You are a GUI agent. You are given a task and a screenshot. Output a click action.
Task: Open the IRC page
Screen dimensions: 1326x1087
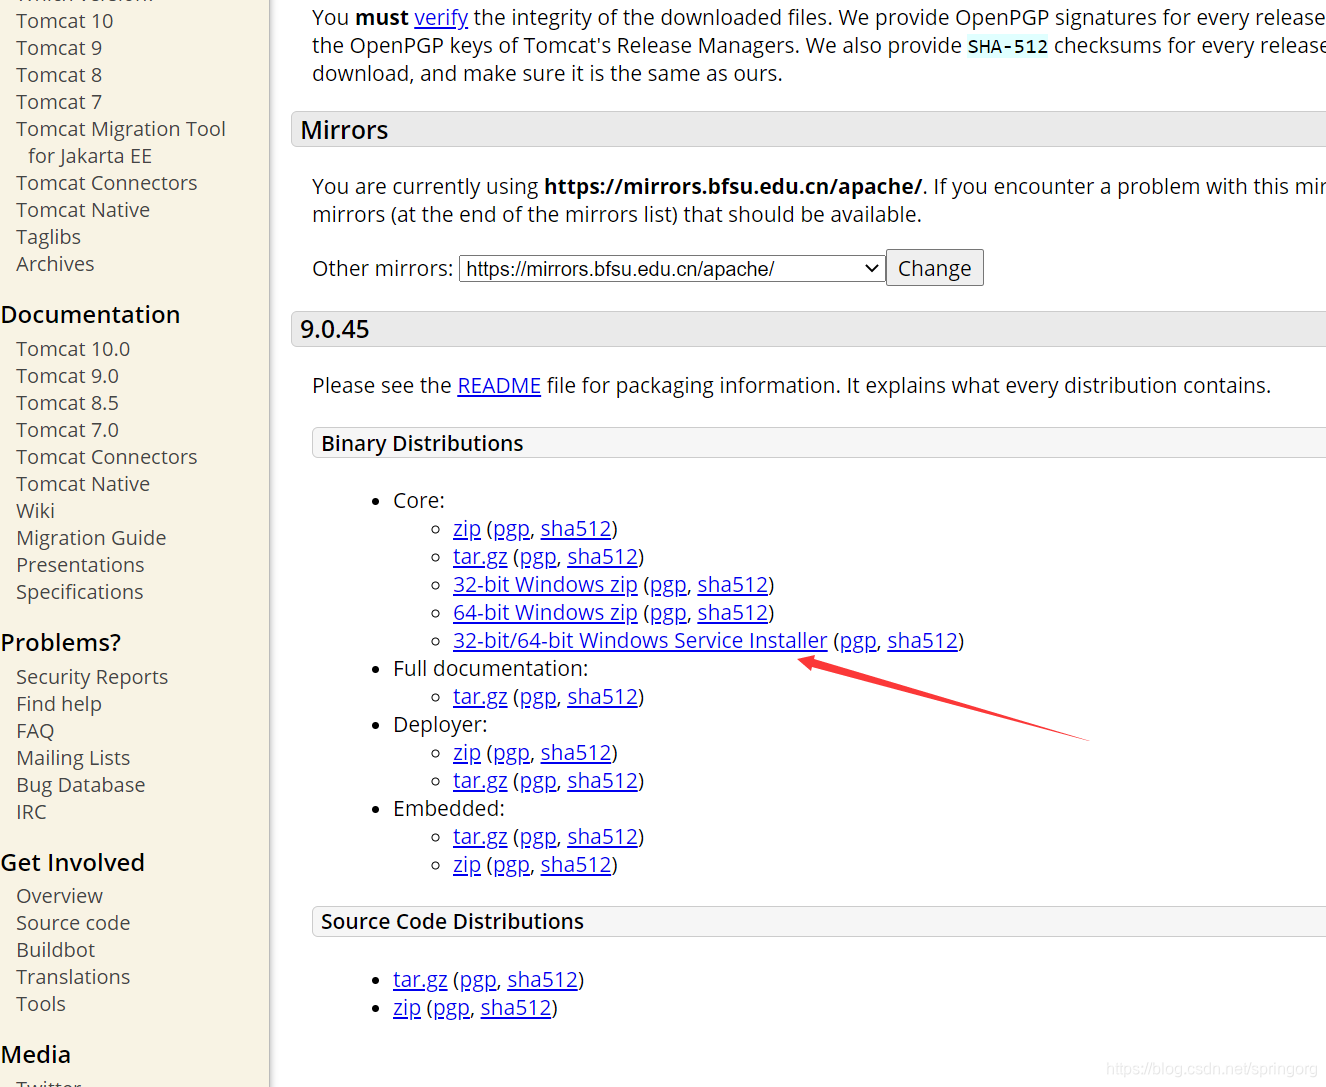coord(31,812)
